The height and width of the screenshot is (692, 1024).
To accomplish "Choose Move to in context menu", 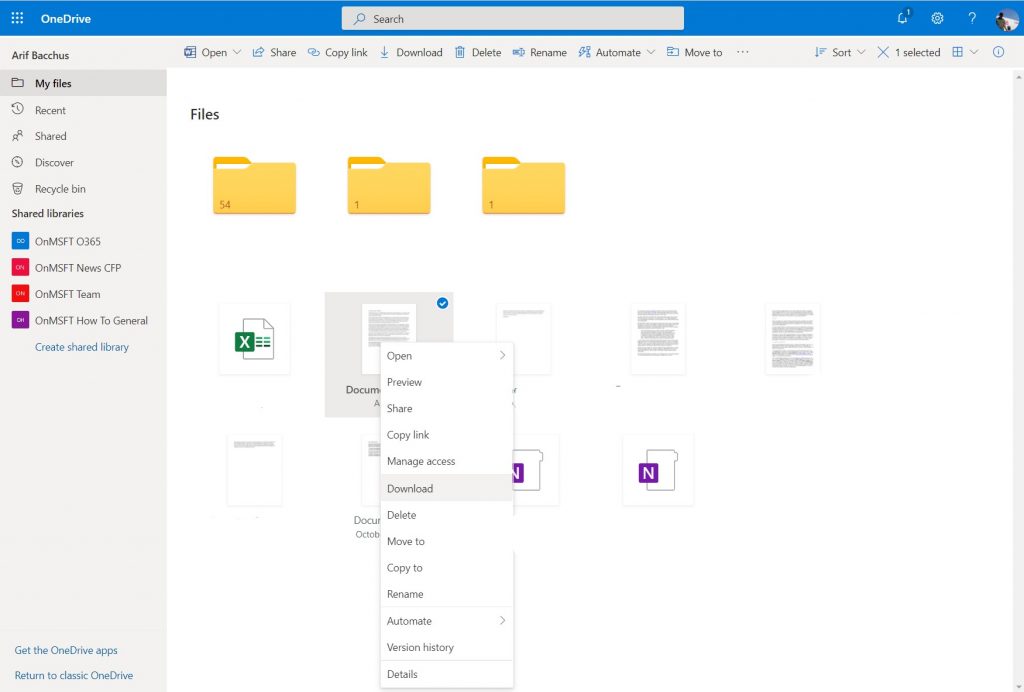I will point(447,541).
